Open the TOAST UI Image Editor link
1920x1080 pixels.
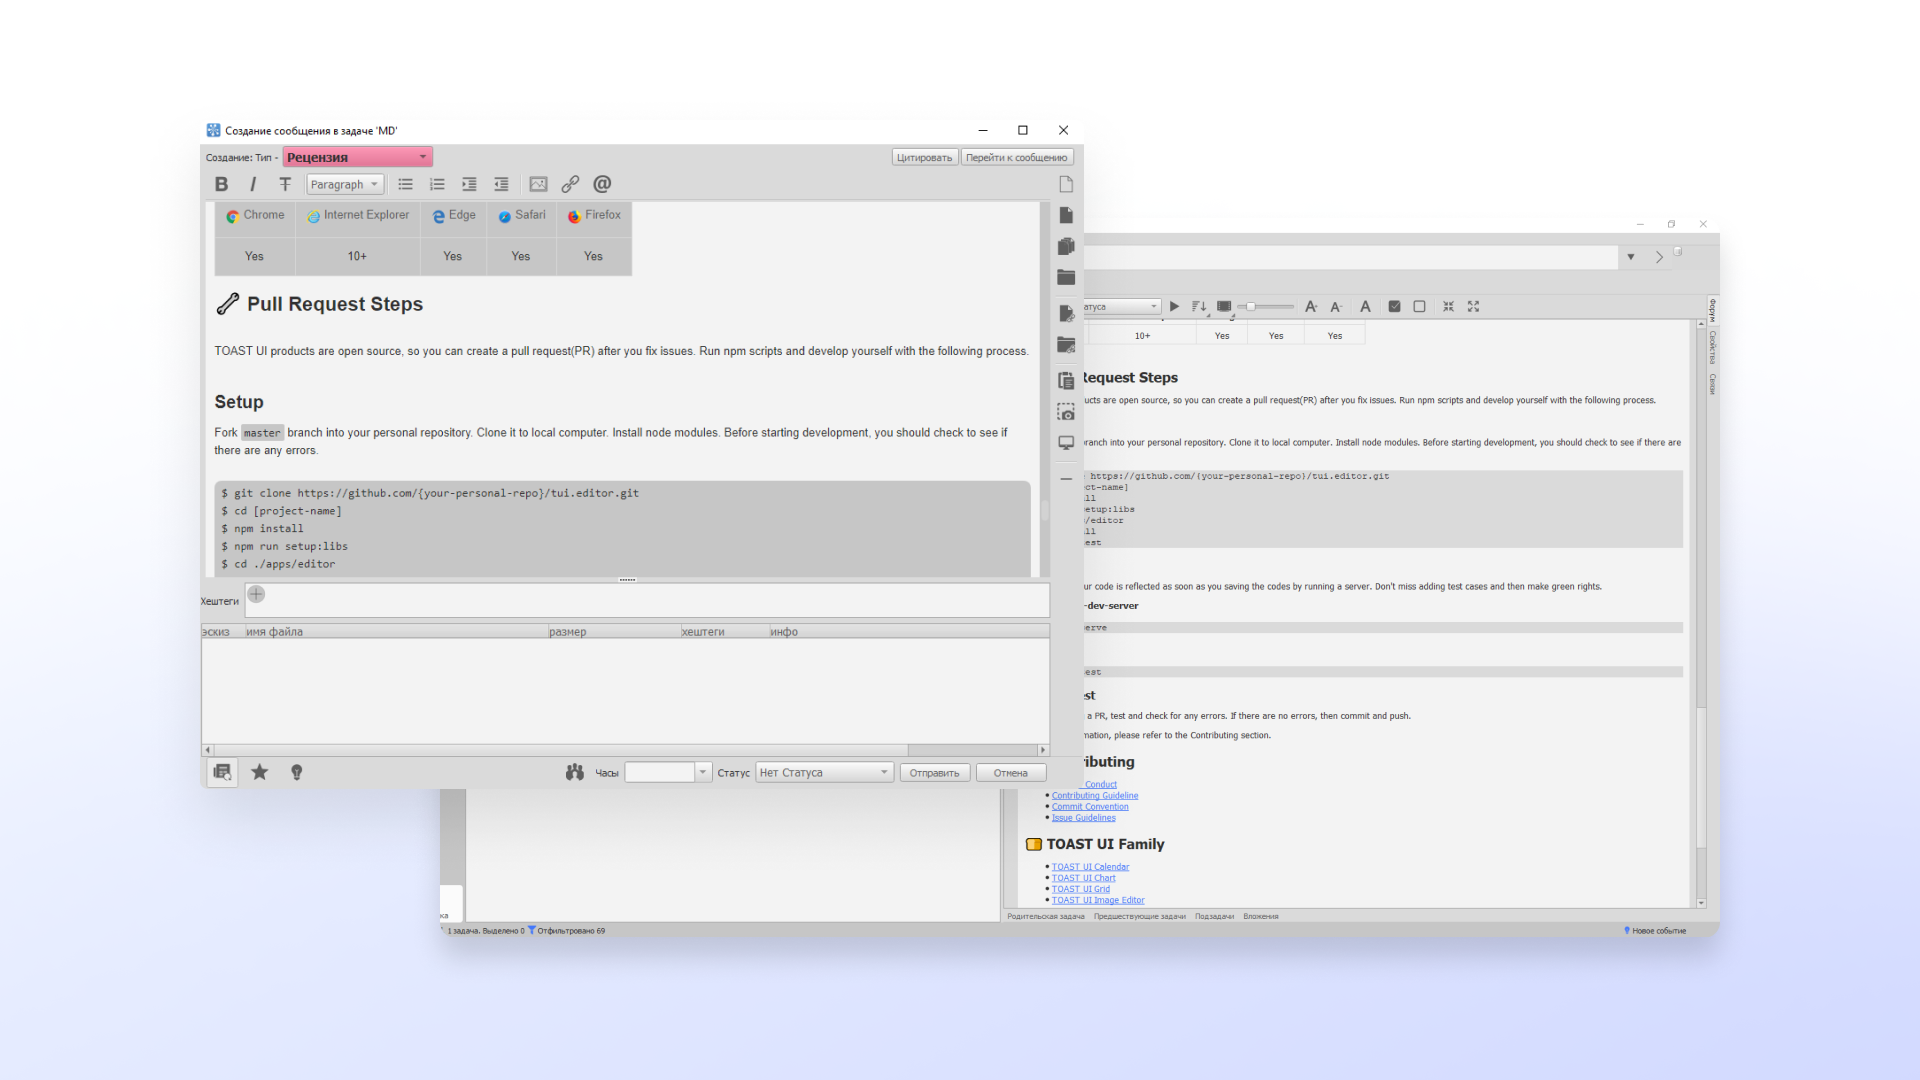1097,900
